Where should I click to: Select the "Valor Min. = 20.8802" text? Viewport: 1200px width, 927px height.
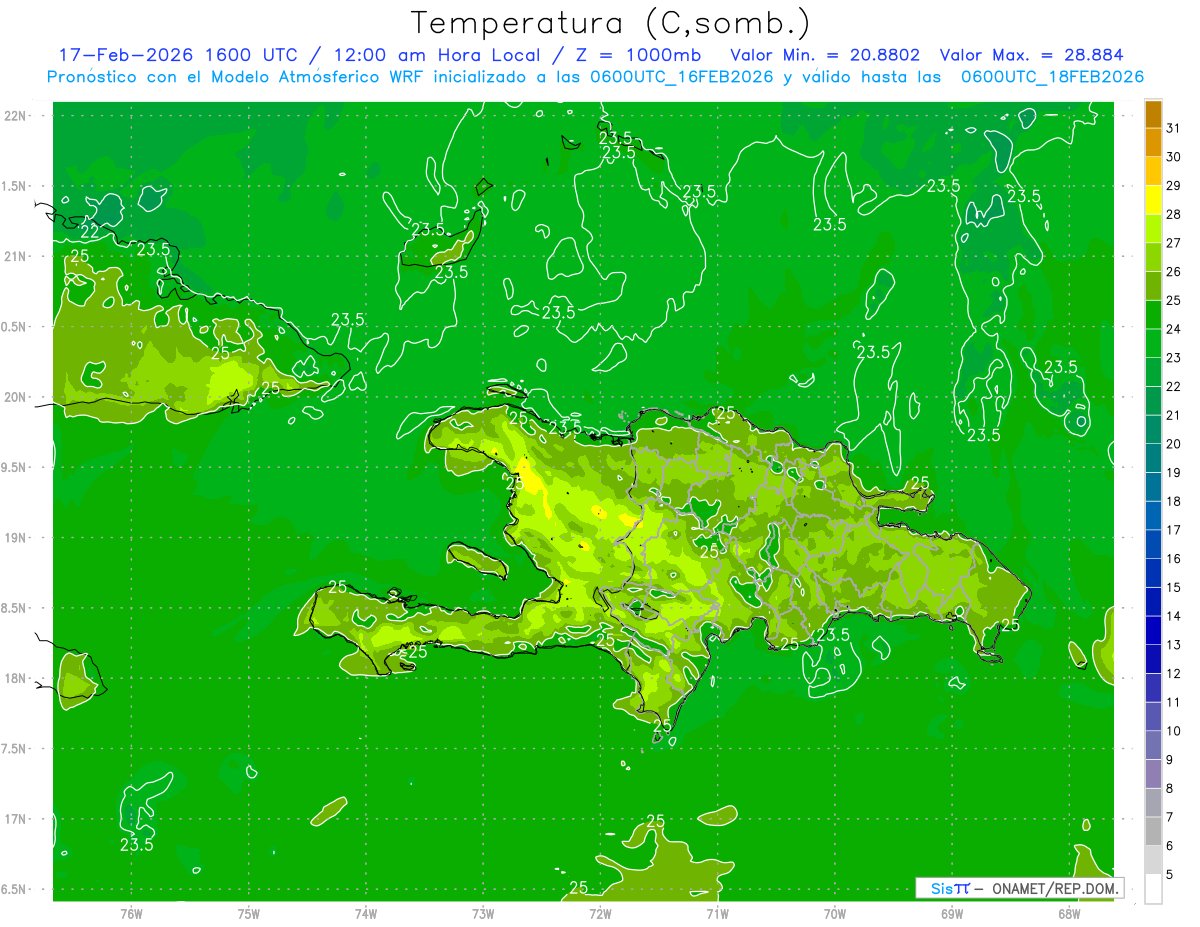pyautogui.click(x=825, y=54)
